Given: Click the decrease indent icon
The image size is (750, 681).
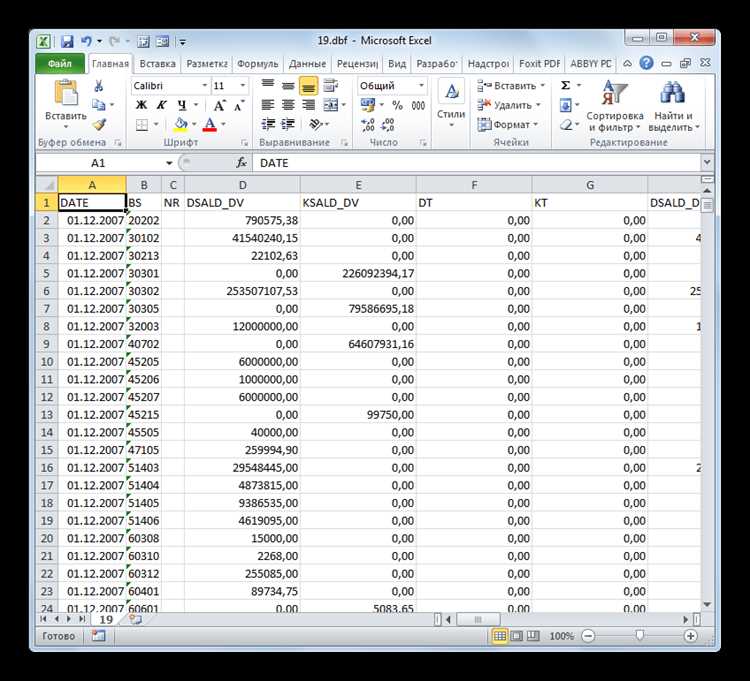Looking at the screenshot, I should [268, 124].
